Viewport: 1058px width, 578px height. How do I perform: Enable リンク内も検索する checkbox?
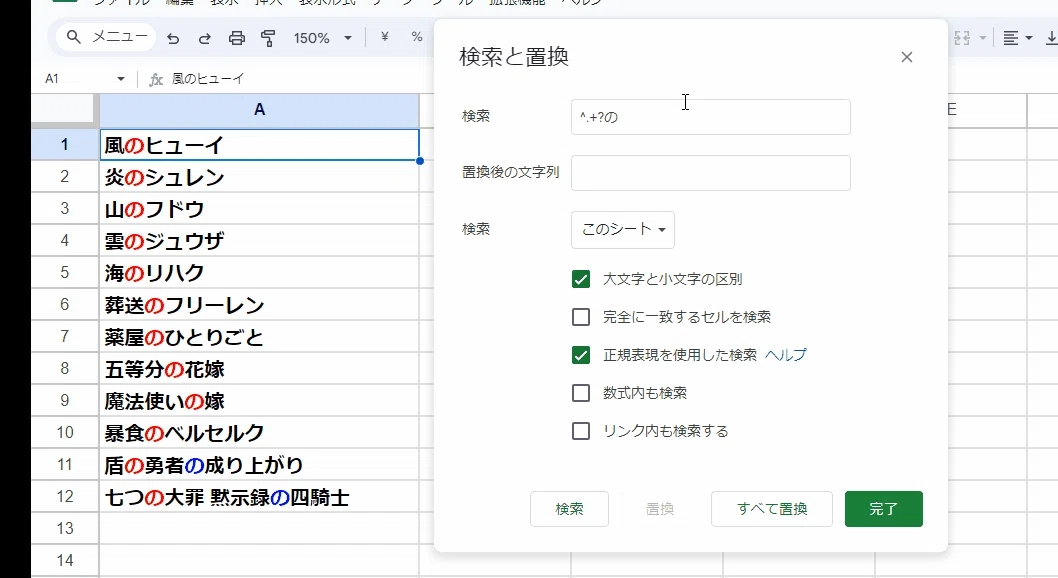(x=581, y=431)
